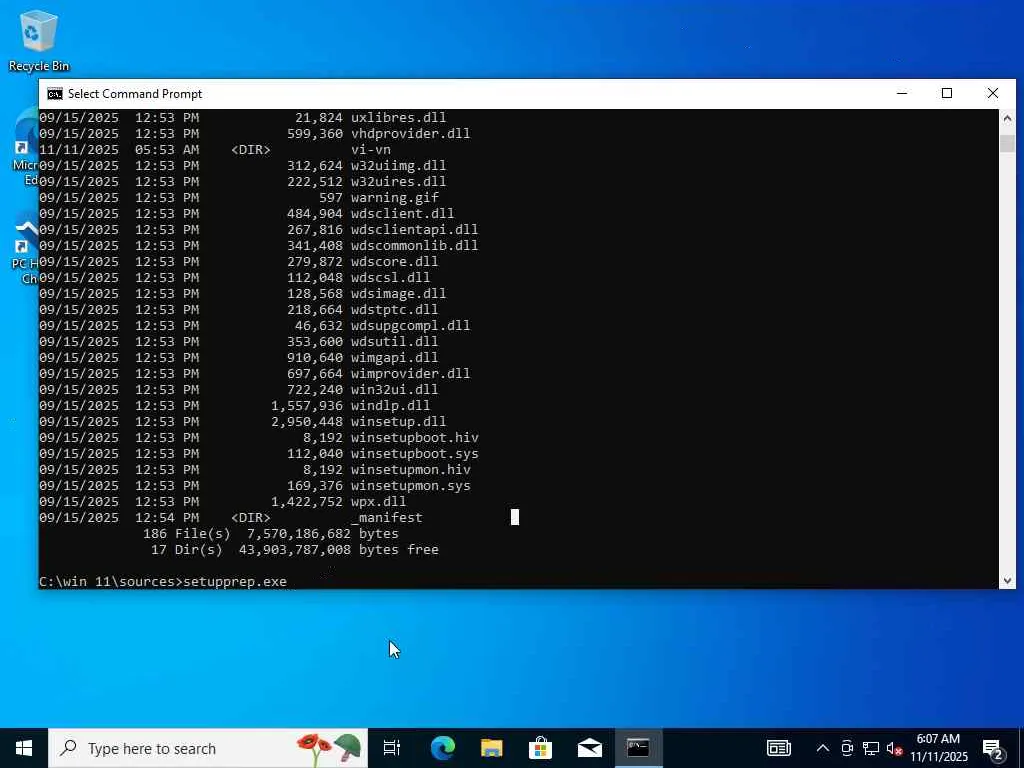The height and width of the screenshot is (768, 1024).
Task: Click the taskbar search box
Action: (208, 748)
